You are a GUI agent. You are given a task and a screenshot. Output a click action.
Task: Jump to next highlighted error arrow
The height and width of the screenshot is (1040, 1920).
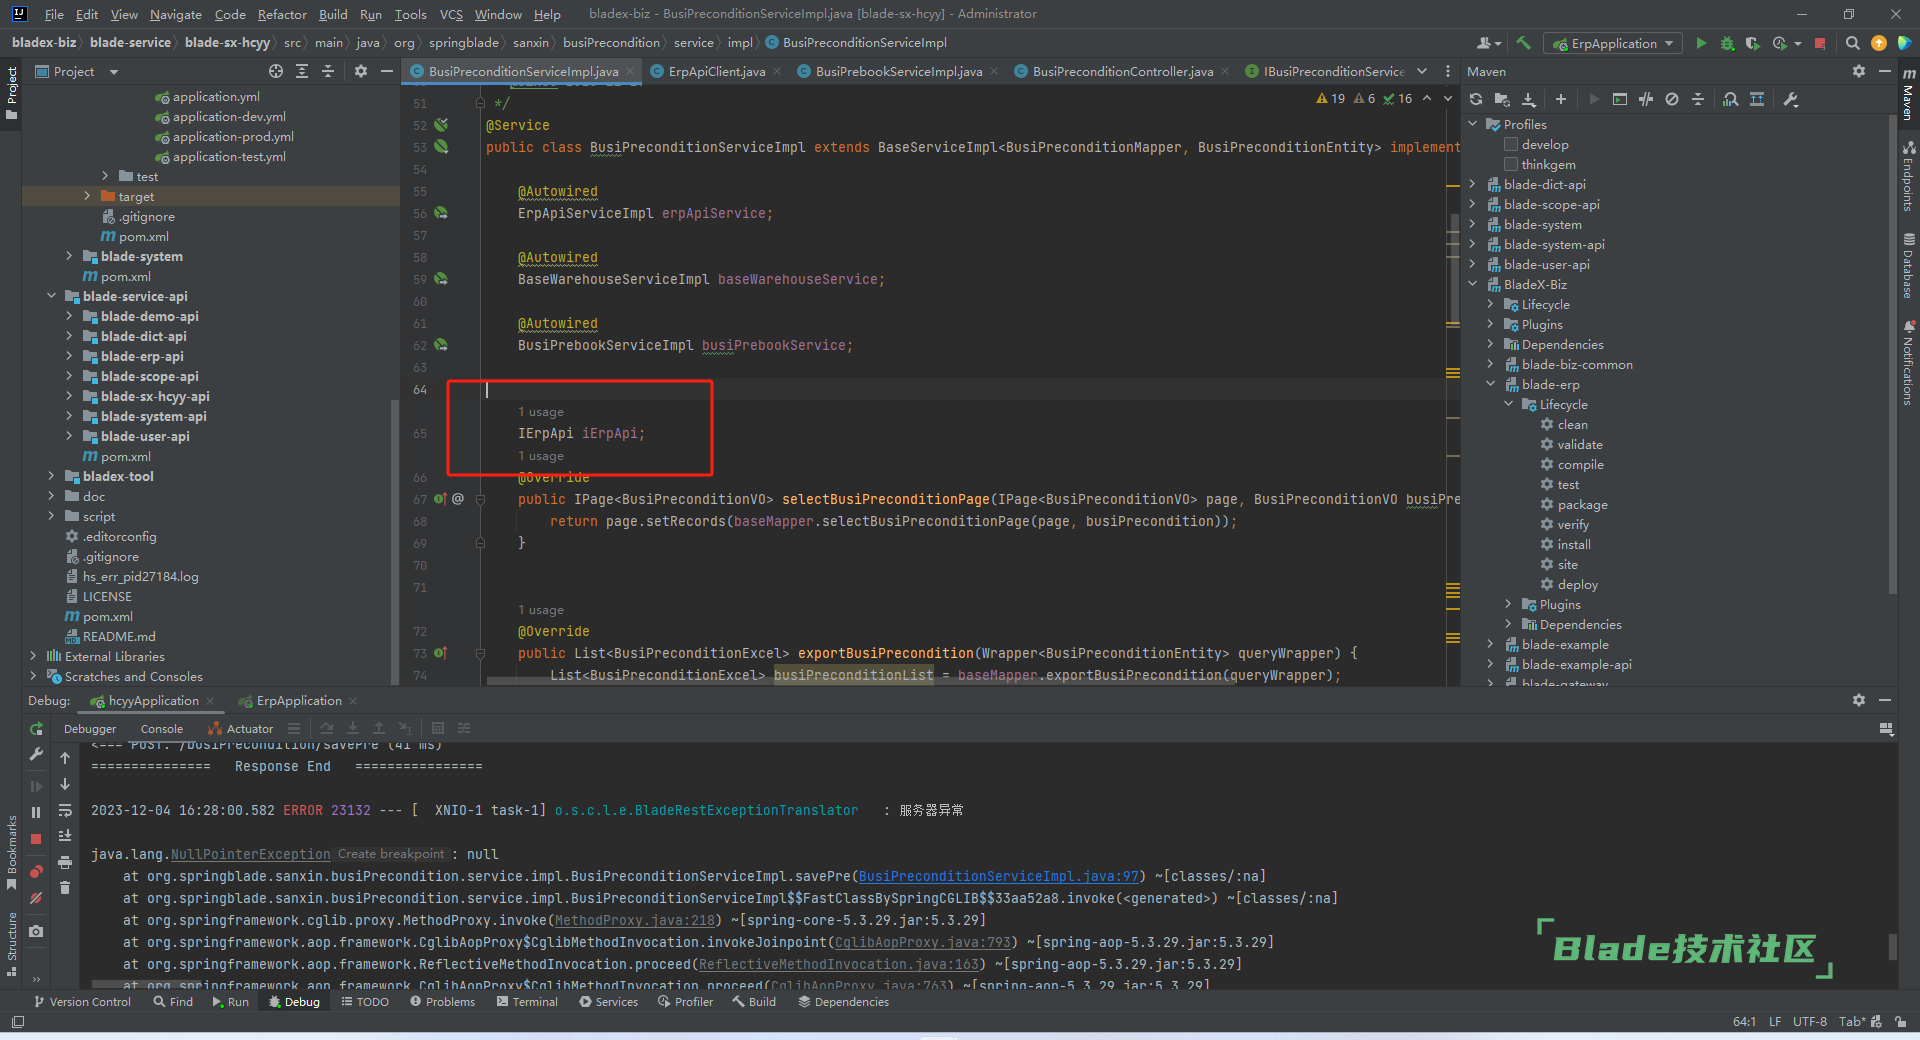point(1447,98)
